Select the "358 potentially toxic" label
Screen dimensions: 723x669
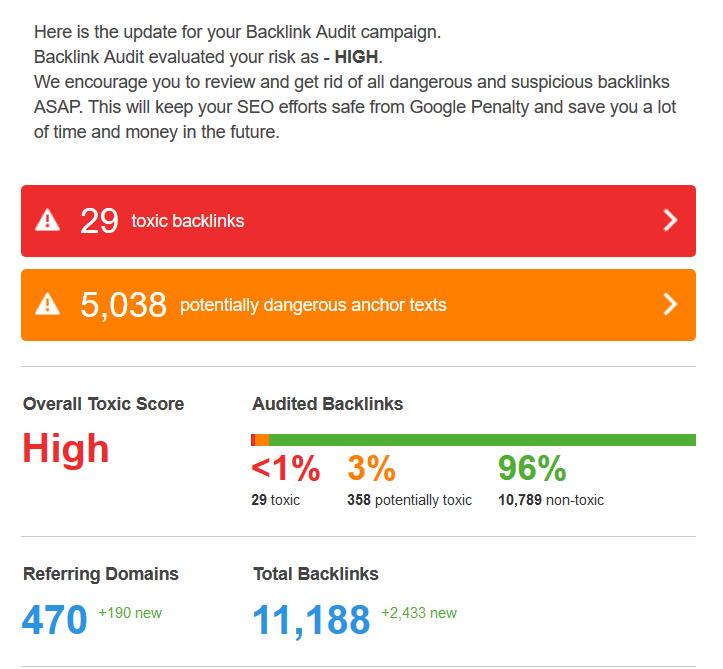(409, 500)
